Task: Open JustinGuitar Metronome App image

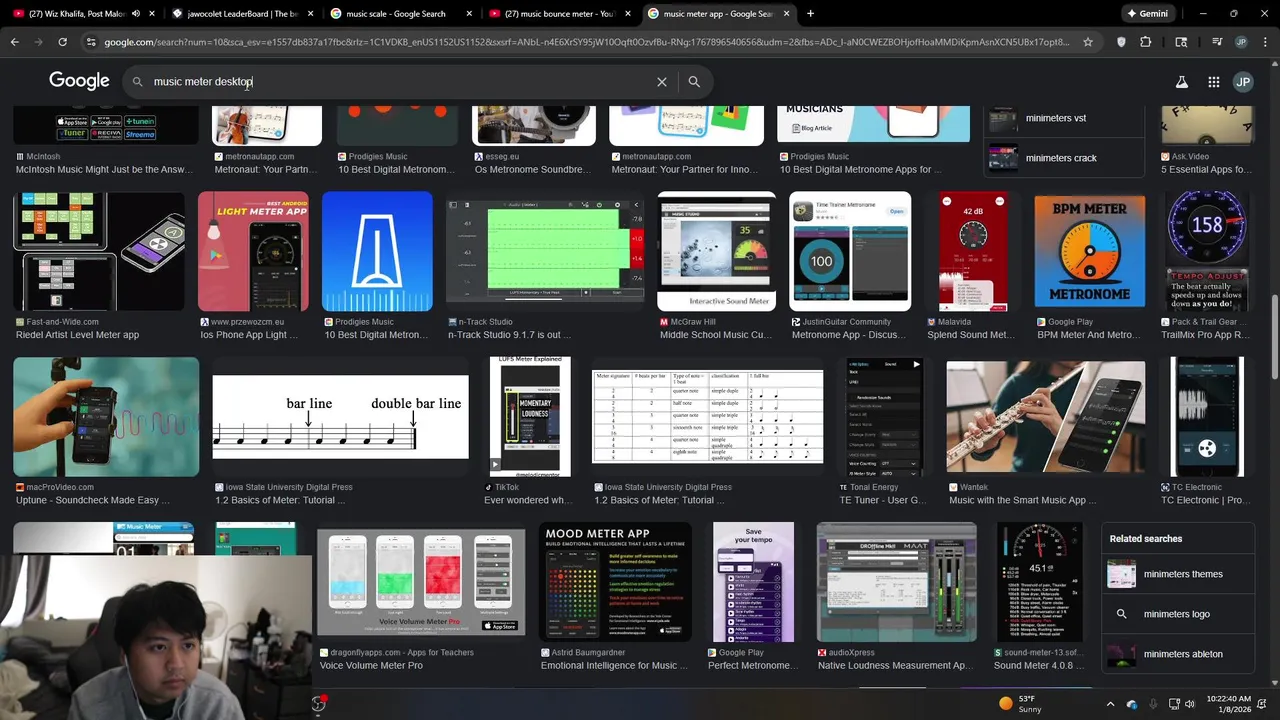Action: (850, 251)
